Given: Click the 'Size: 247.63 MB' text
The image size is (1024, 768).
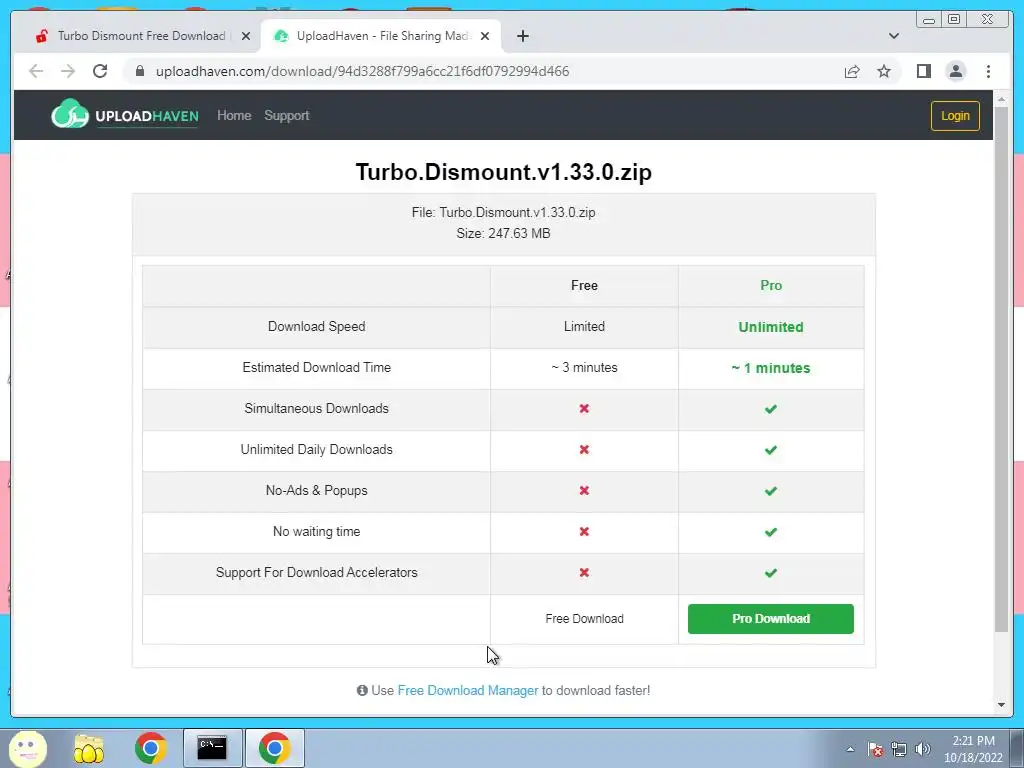Looking at the screenshot, I should coord(504,233).
